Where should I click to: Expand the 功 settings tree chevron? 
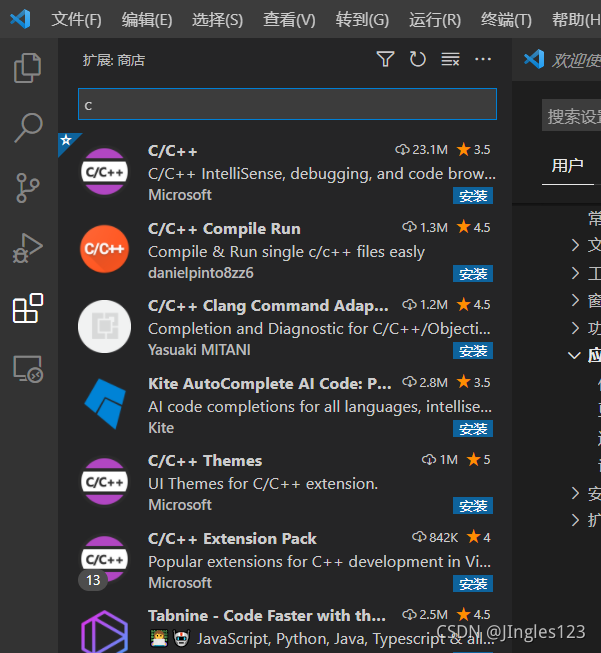pos(575,328)
